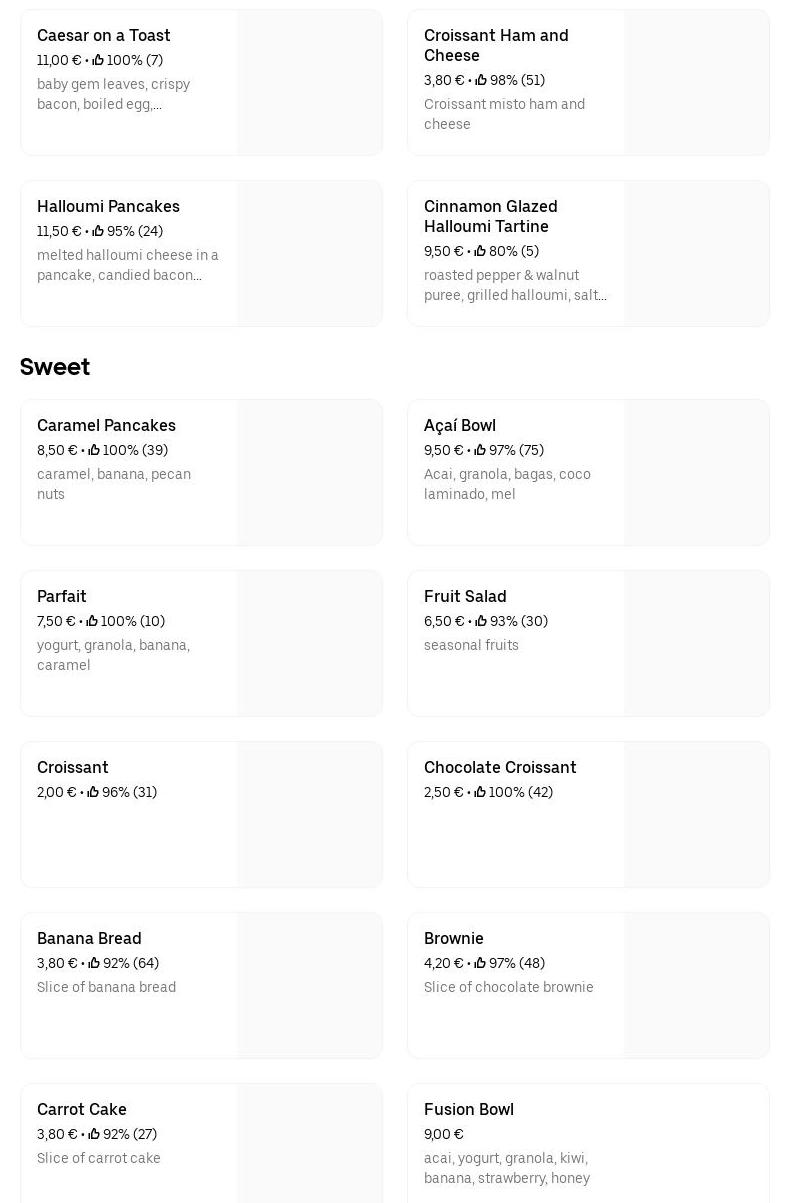Click thumbs-up icon next to Açaí Bowl rating
Screen dimensions: 804x1203
click(480, 451)
